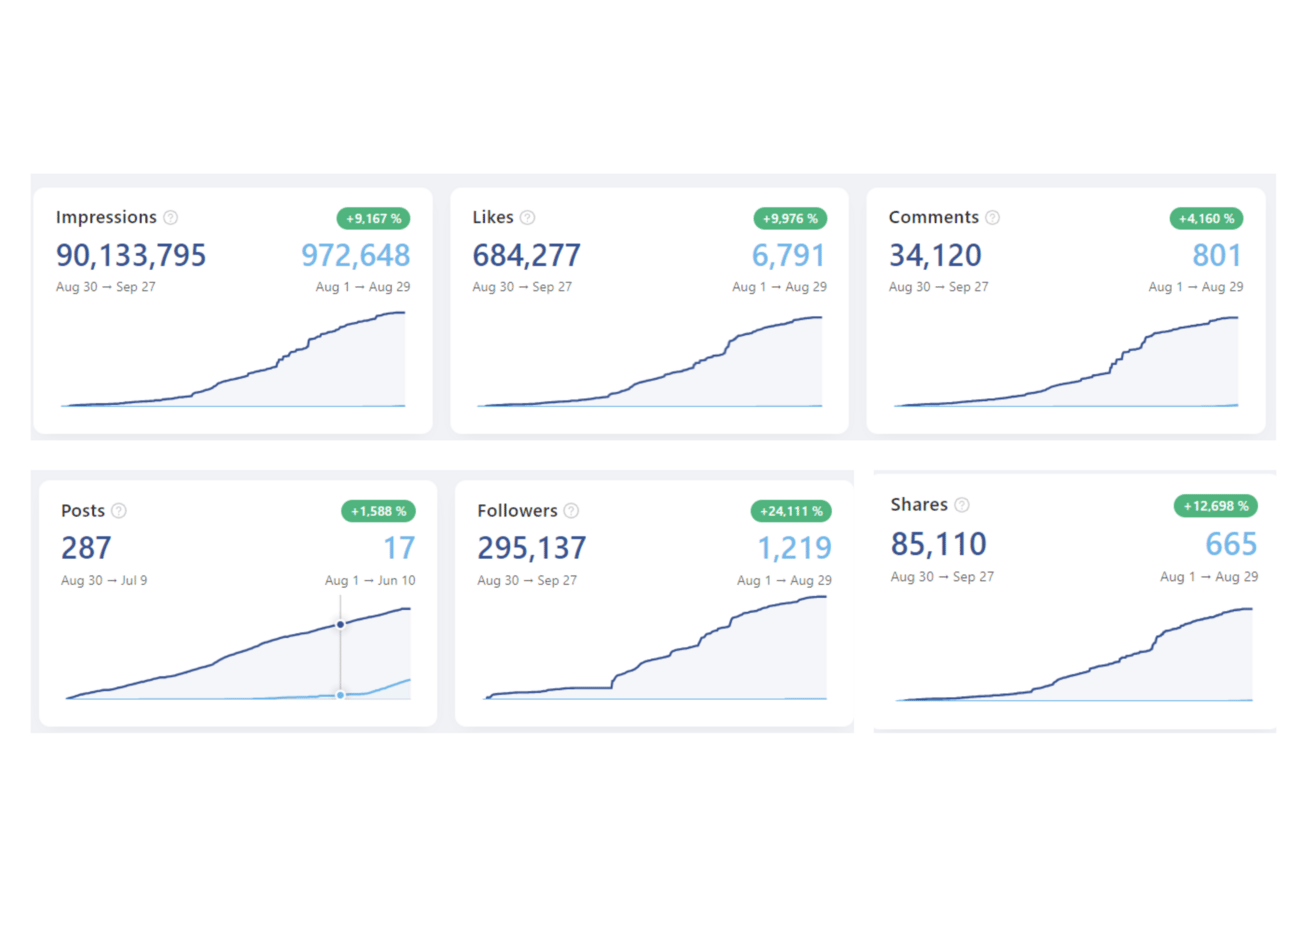Click the 295,137 followers count
Image resolution: width=1292 pixels, height=940 pixels.
click(x=532, y=548)
